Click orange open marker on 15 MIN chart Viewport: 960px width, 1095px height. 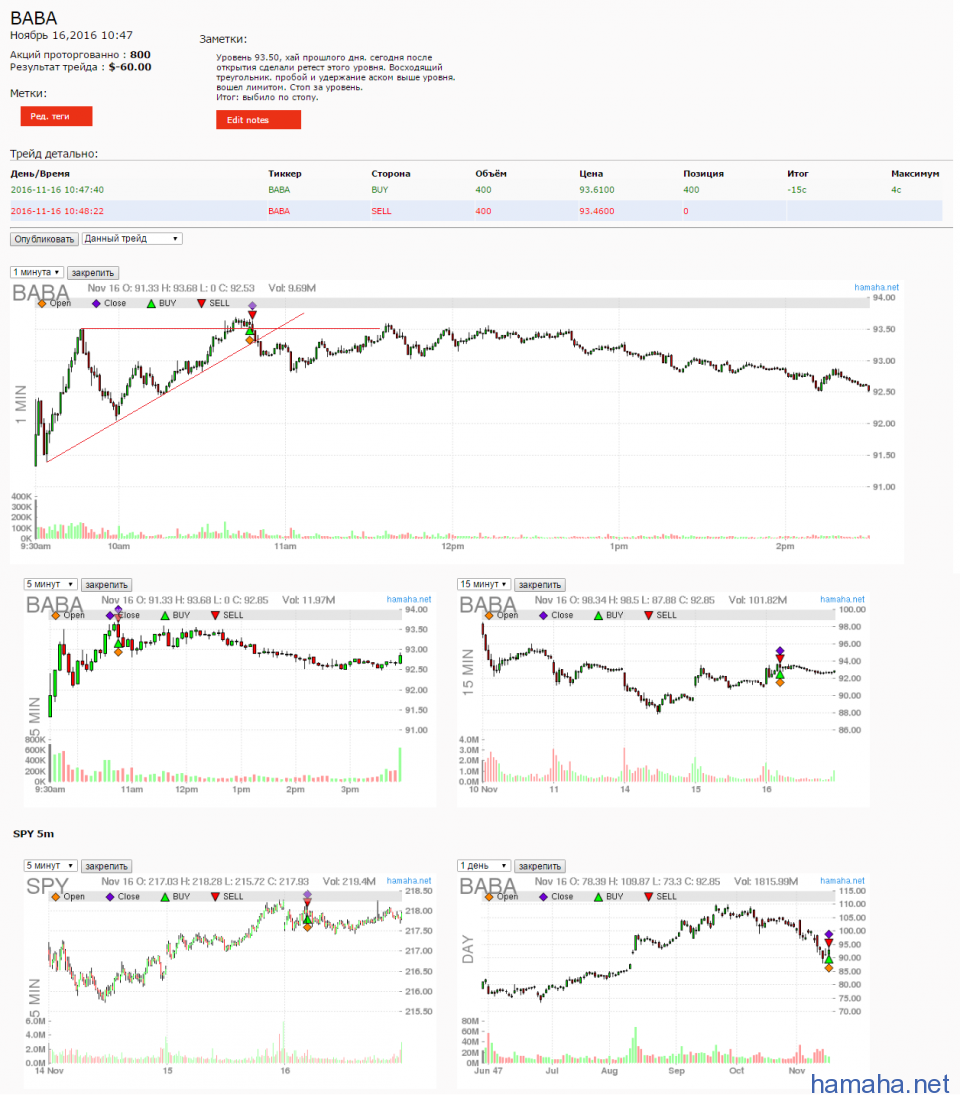pos(780,682)
